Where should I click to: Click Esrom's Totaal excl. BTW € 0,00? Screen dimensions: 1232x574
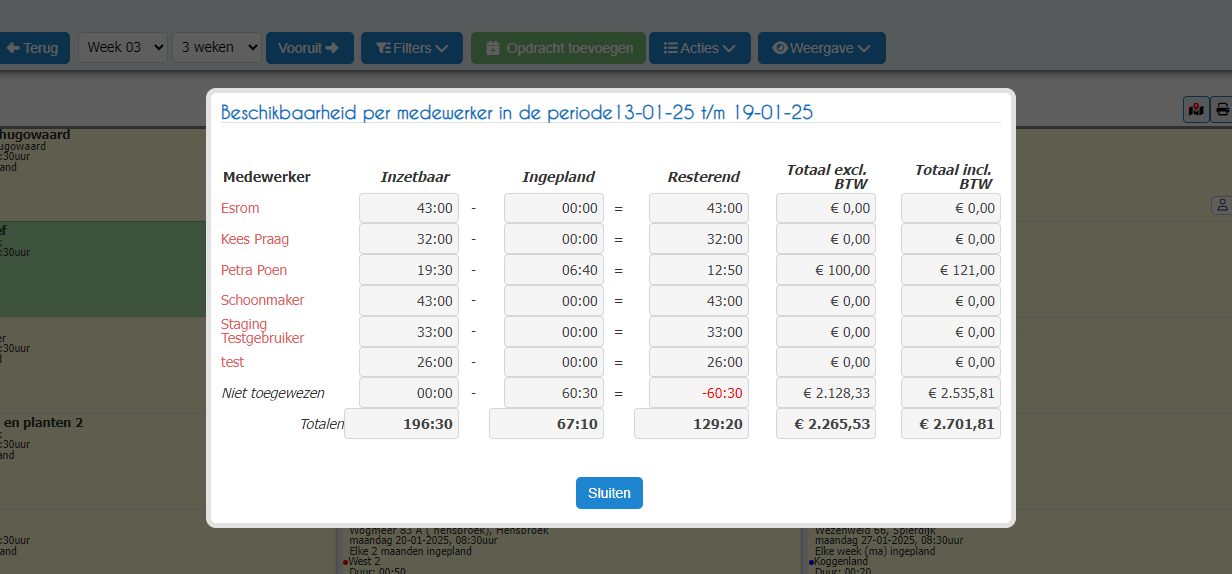[826, 208]
